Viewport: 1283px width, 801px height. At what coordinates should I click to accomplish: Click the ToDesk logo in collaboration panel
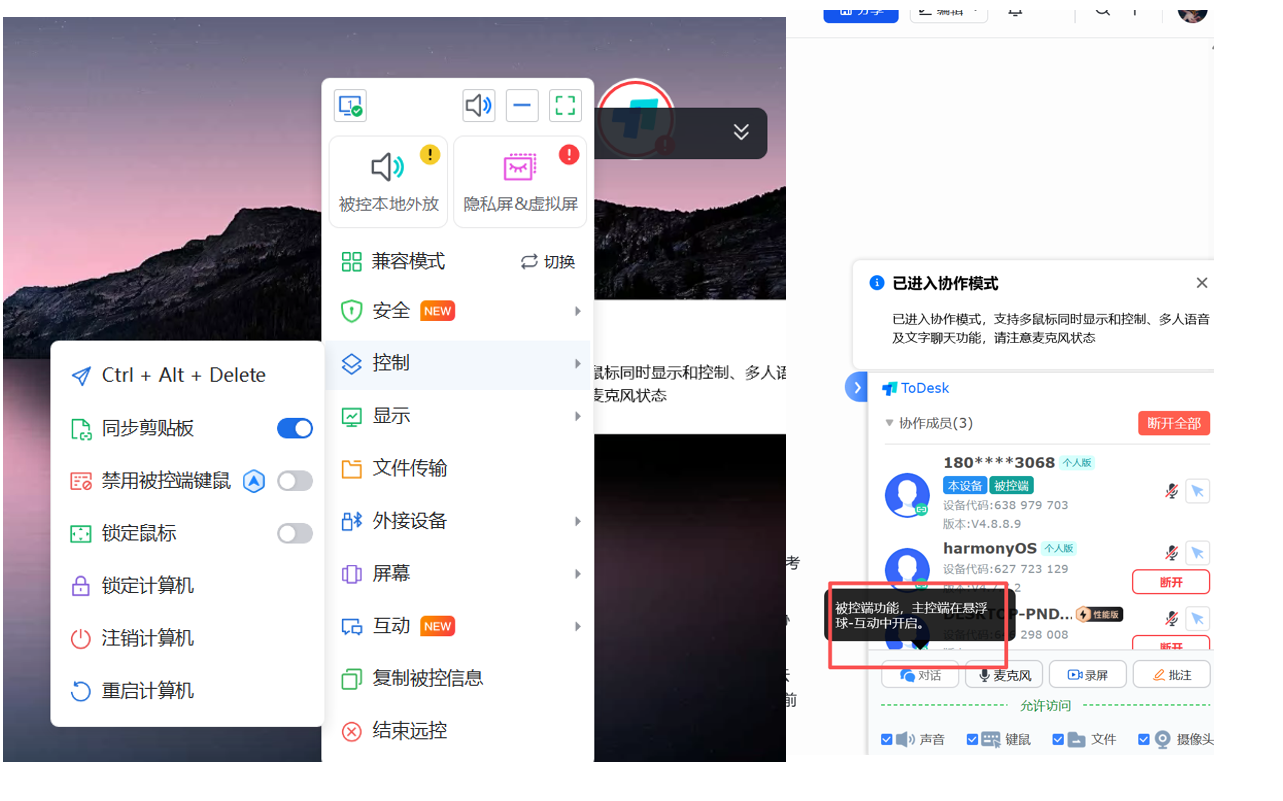pos(915,388)
